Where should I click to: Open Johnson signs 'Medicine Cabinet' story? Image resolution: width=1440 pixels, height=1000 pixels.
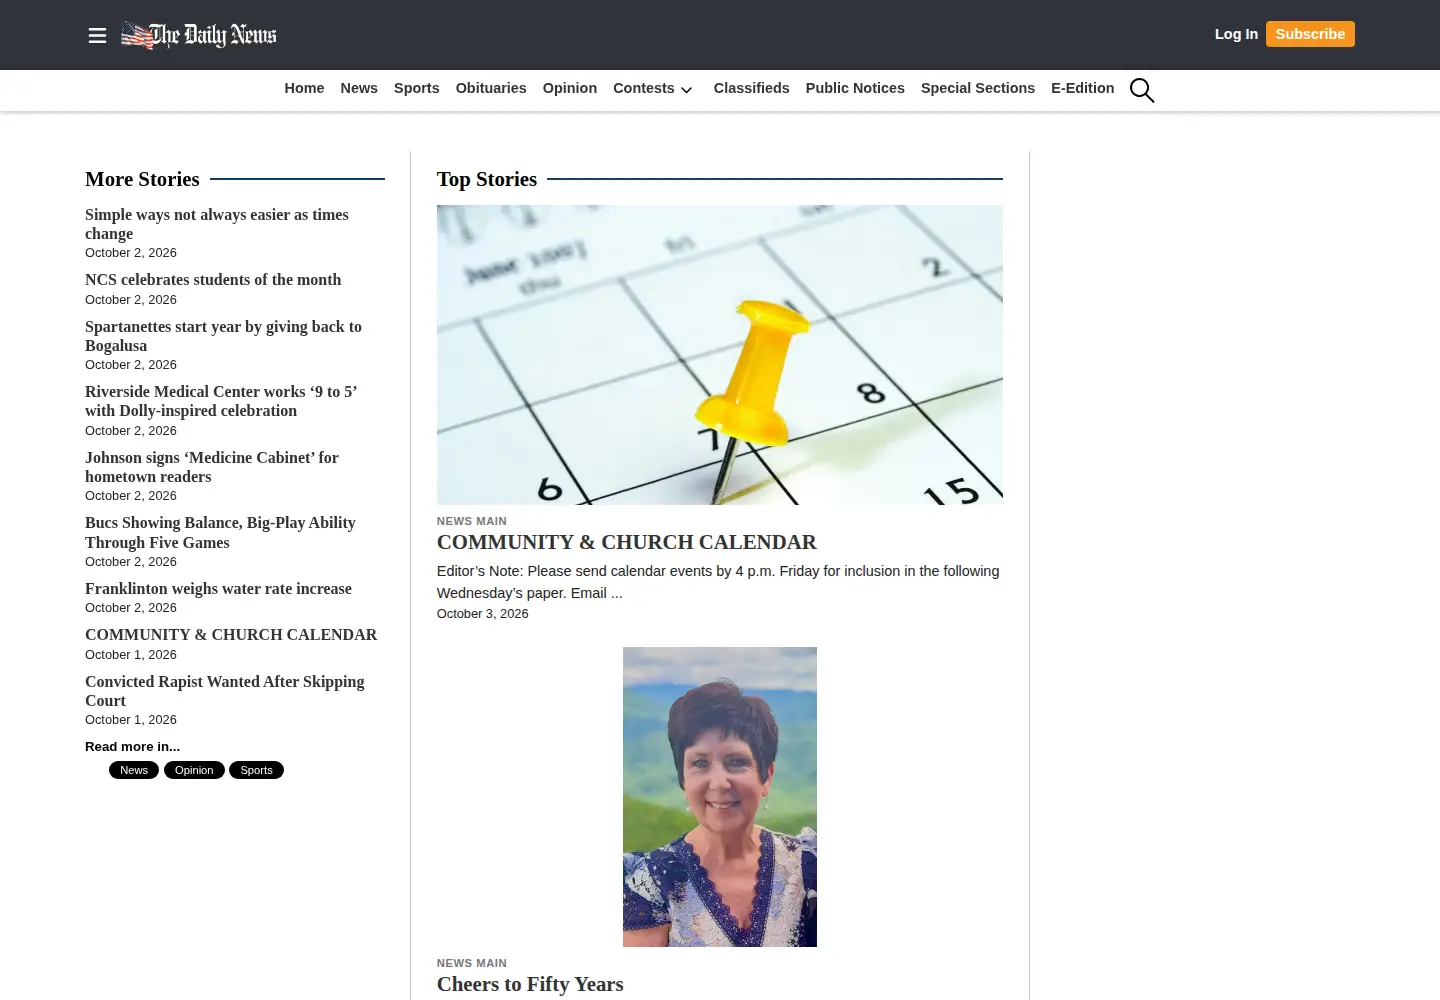[212, 467]
